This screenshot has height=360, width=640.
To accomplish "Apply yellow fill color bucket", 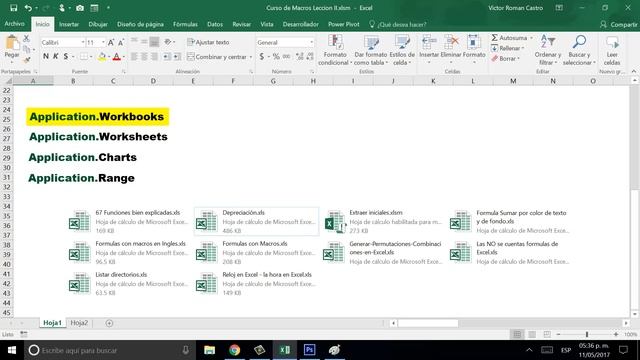I will (x=102, y=57).
